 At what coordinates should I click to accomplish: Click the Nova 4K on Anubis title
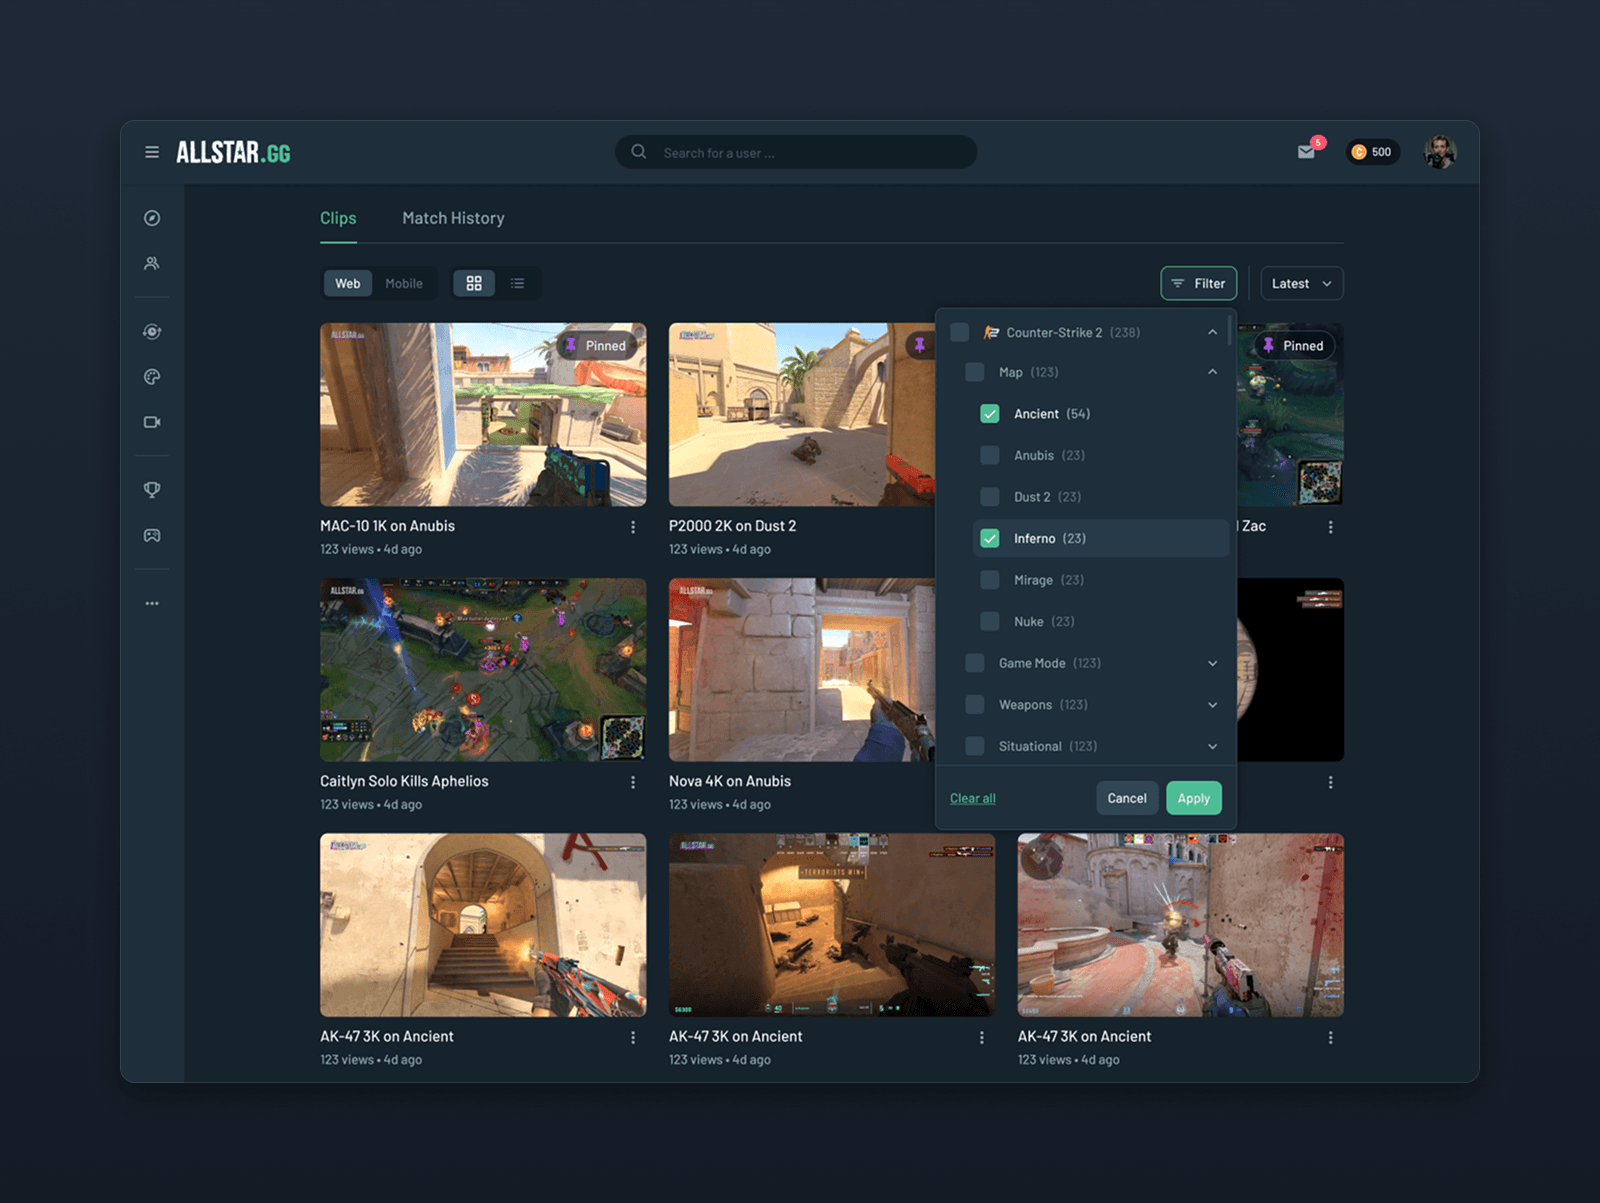pyautogui.click(x=730, y=781)
